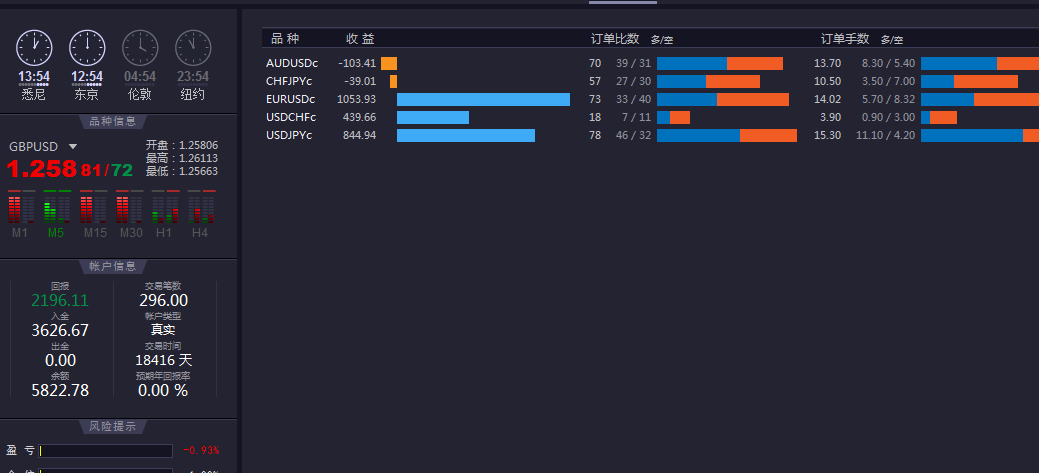Select the AUDUSDc symbol row

tap(652, 64)
